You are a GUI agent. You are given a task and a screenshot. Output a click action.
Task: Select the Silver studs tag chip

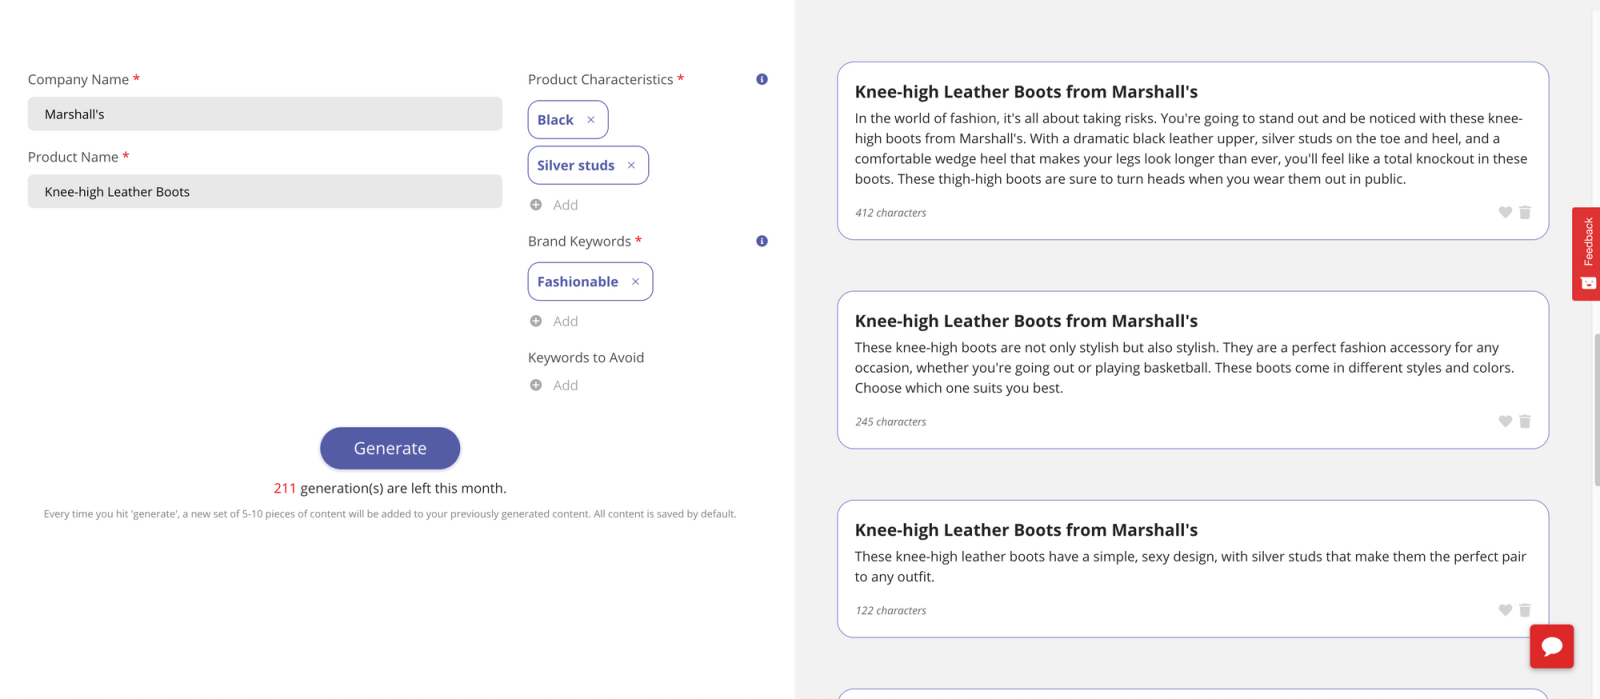pyautogui.click(x=576, y=166)
